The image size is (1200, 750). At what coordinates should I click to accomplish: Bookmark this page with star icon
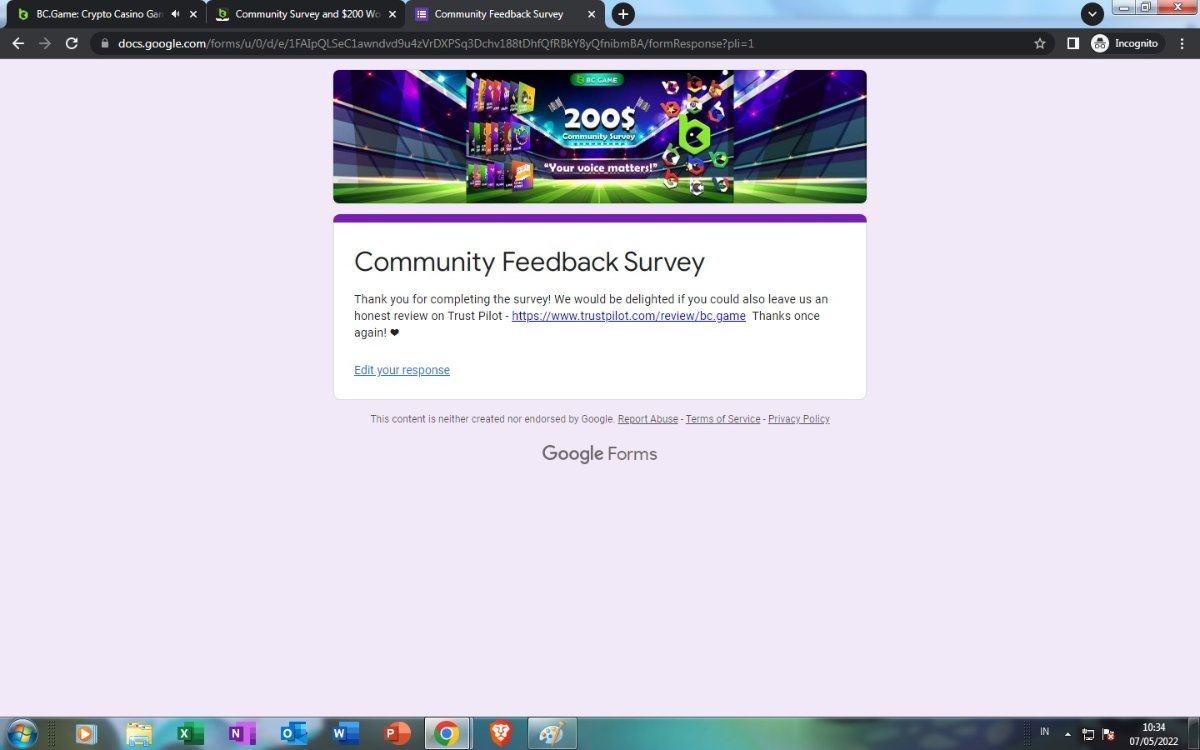pyautogui.click(x=1040, y=44)
